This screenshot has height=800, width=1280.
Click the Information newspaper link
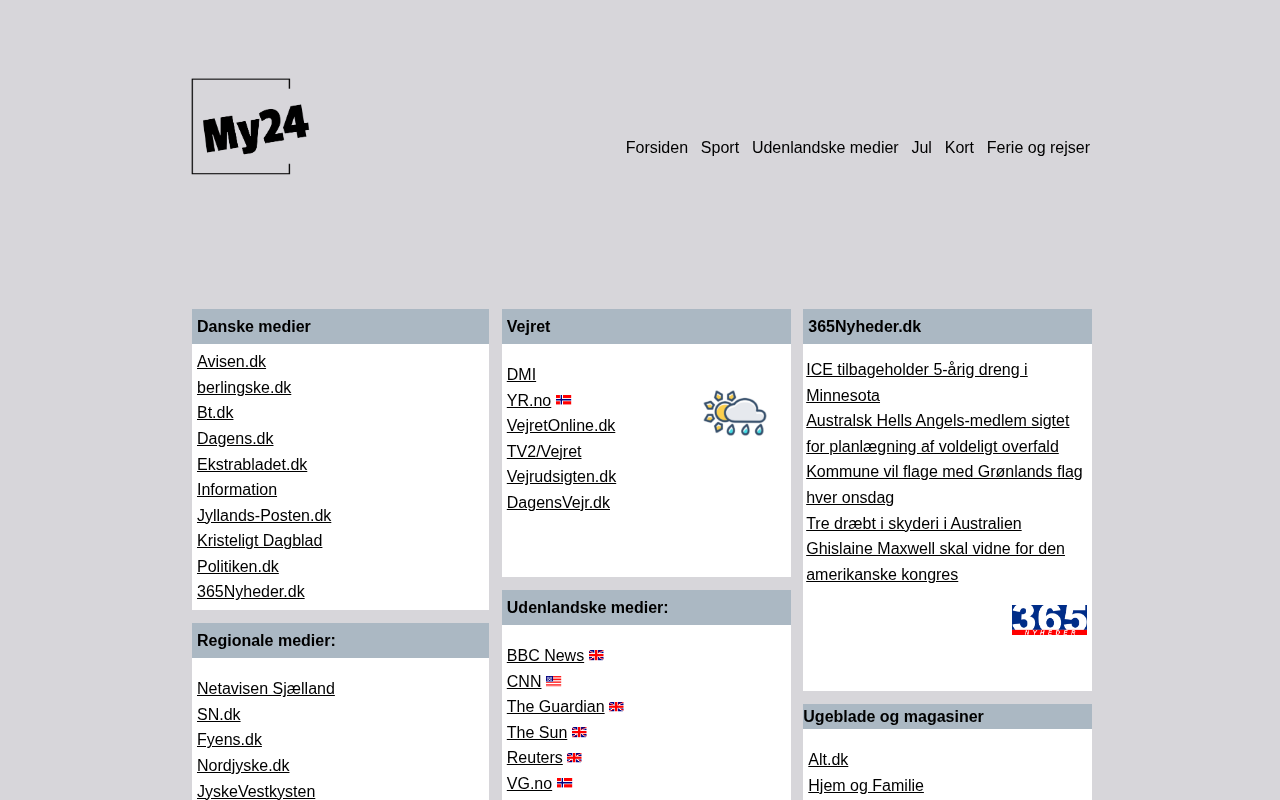(x=237, y=489)
